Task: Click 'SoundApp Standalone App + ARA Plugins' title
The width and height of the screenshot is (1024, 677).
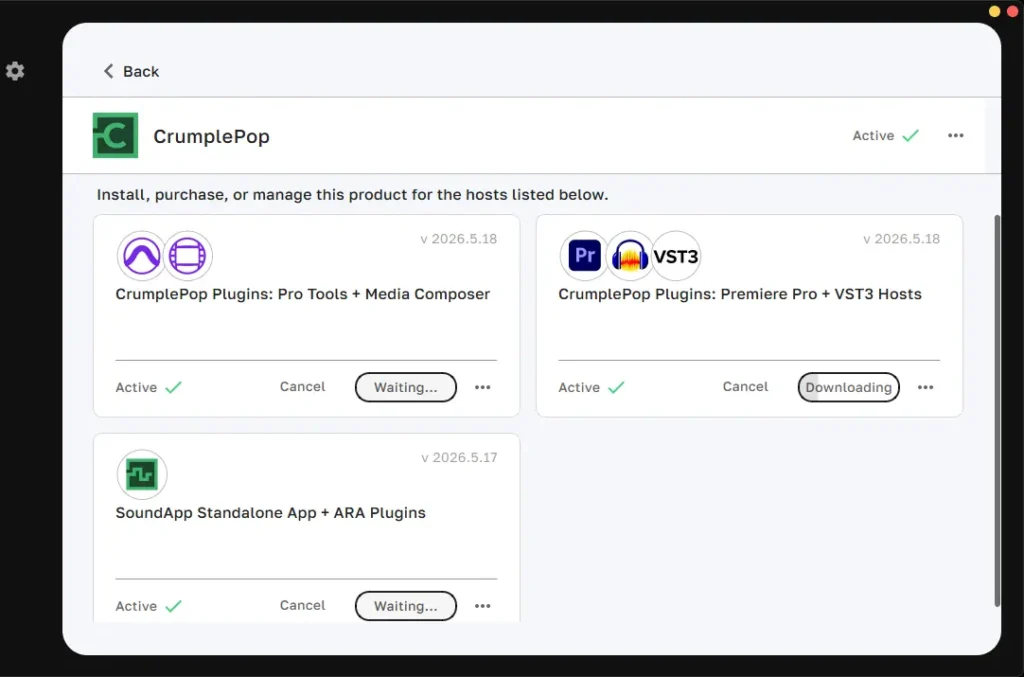Action: click(x=270, y=512)
